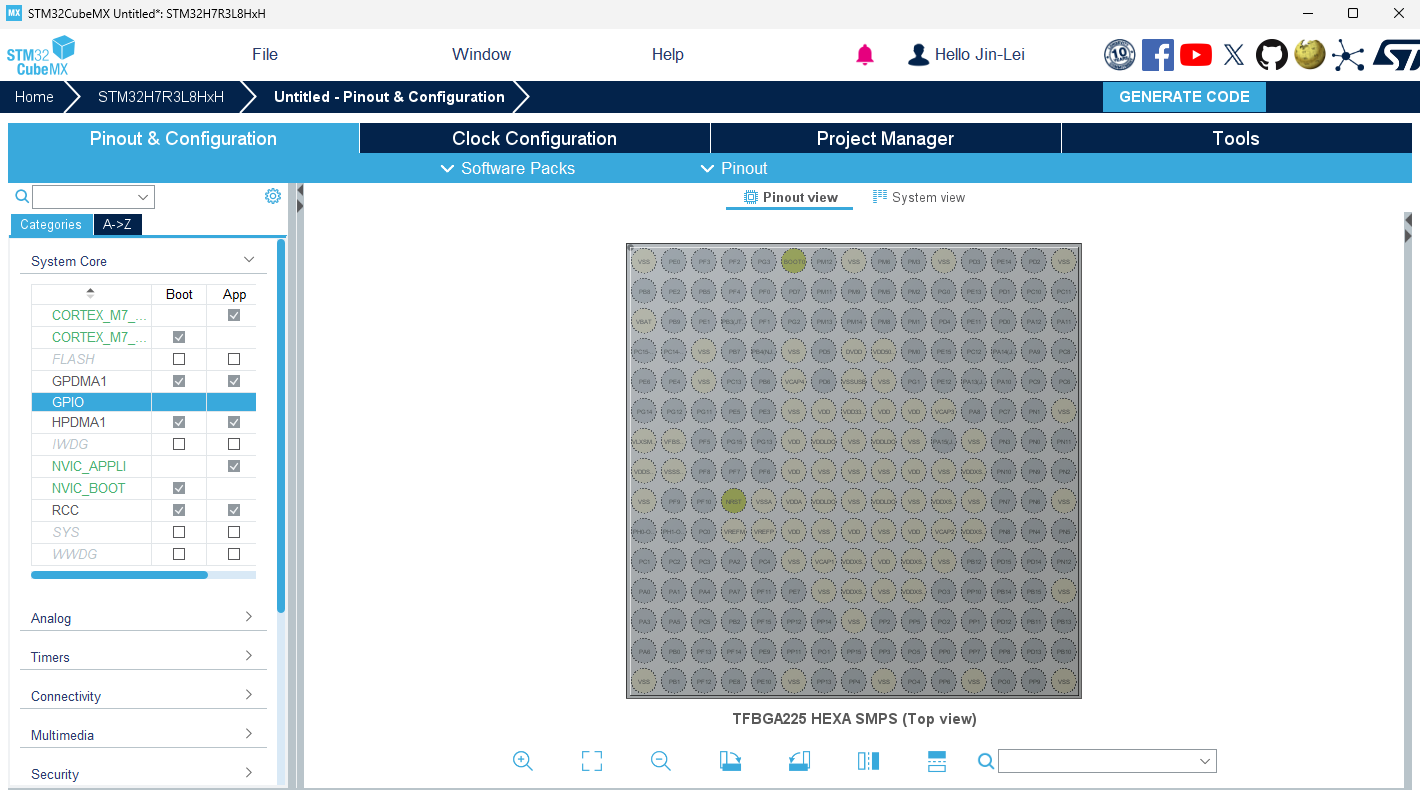Toggle the FLASH App checkbox
This screenshot has width=1420, height=798.
click(234, 359)
